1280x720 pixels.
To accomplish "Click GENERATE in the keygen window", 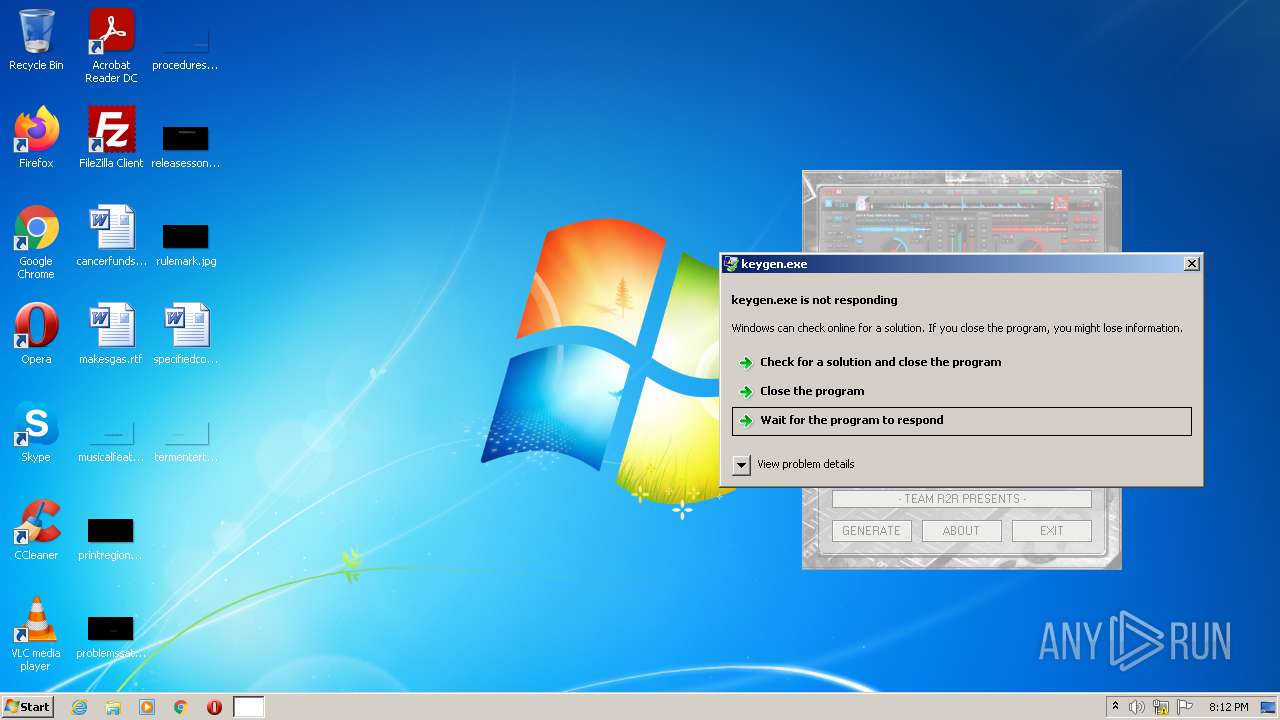I will tap(871, 531).
